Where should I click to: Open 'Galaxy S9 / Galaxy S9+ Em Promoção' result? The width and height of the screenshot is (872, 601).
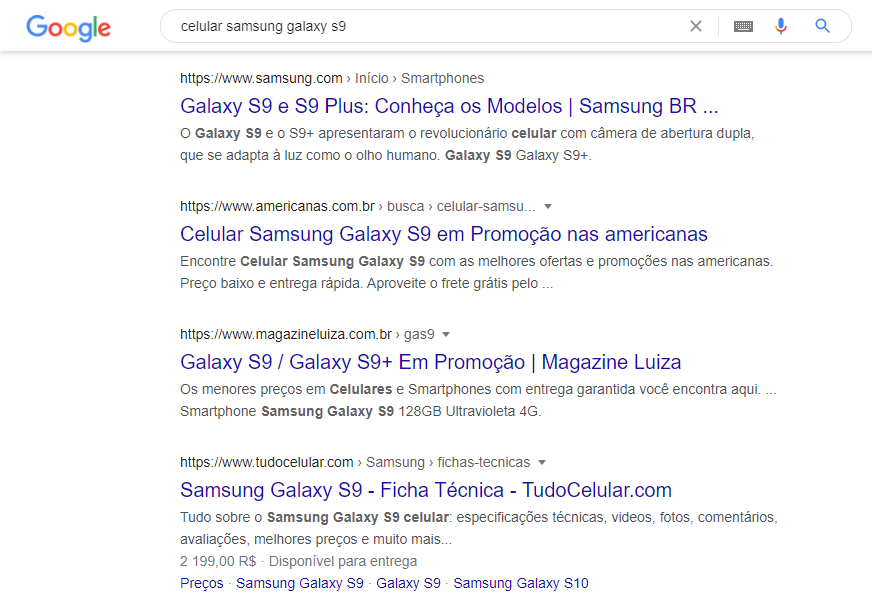point(430,362)
